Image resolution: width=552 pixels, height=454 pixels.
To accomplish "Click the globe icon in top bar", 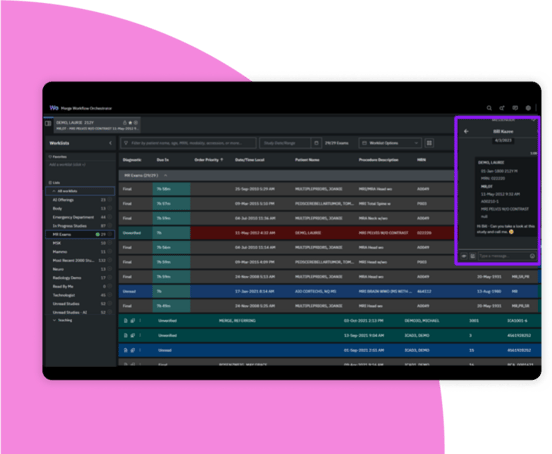I will (528, 108).
